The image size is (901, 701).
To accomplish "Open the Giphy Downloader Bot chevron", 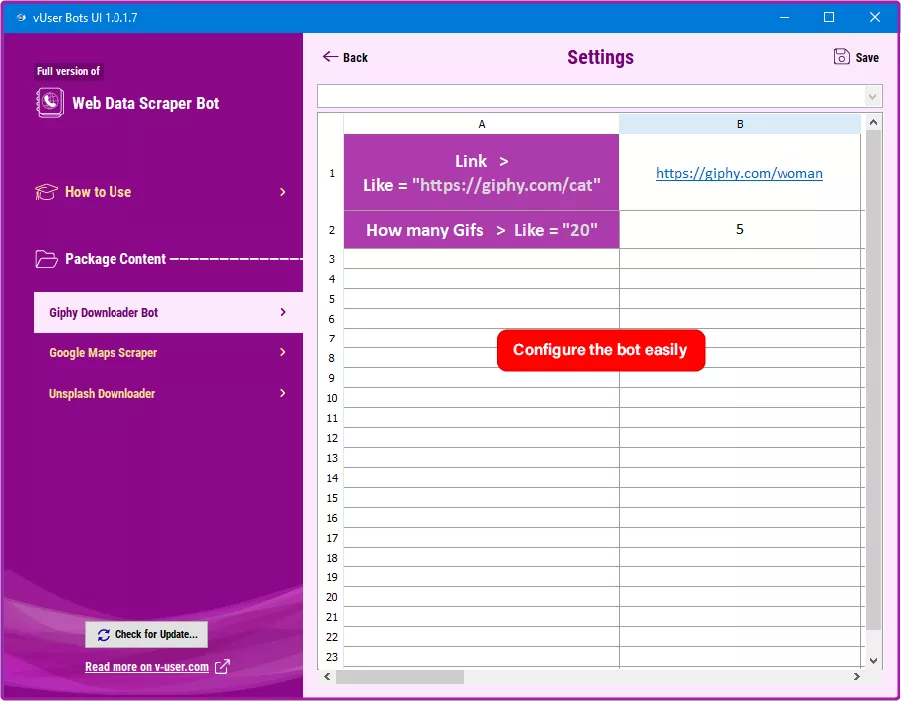I will pyautogui.click(x=283, y=312).
